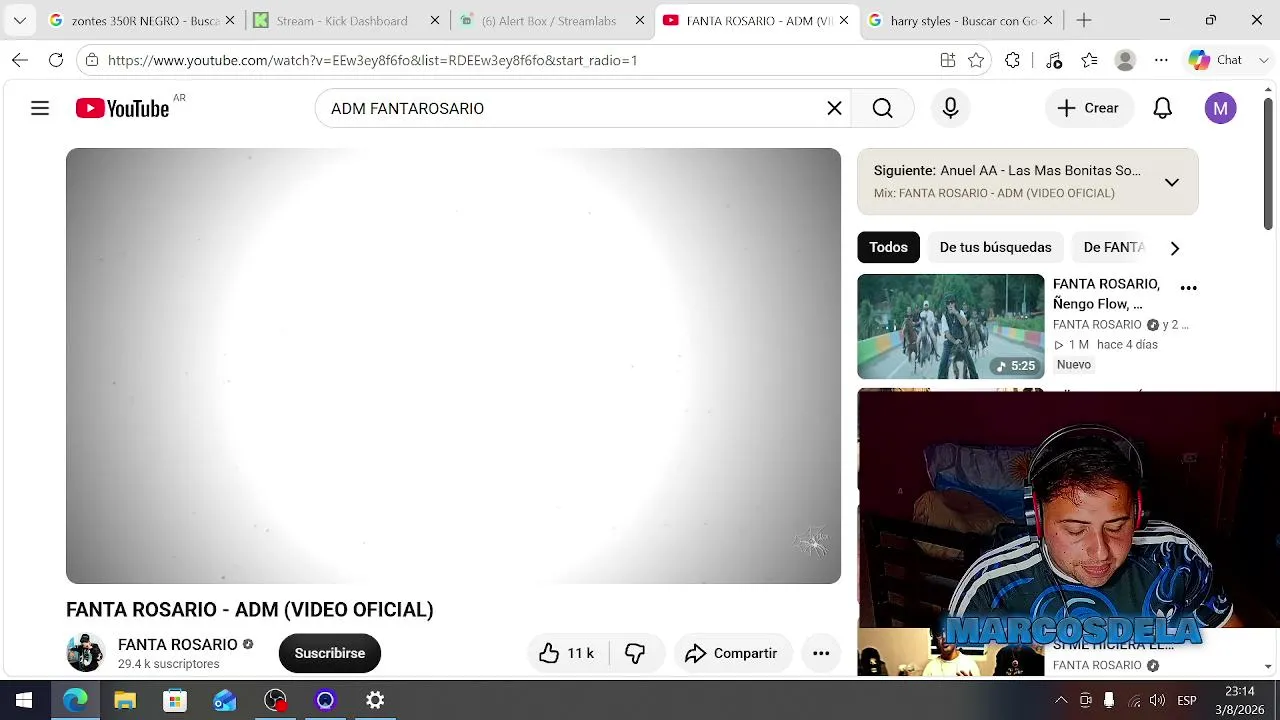Image resolution: width=1280 pixels, height=720 pixels.
Task: Open the browser profile avatar
Action: [1125, 60]
